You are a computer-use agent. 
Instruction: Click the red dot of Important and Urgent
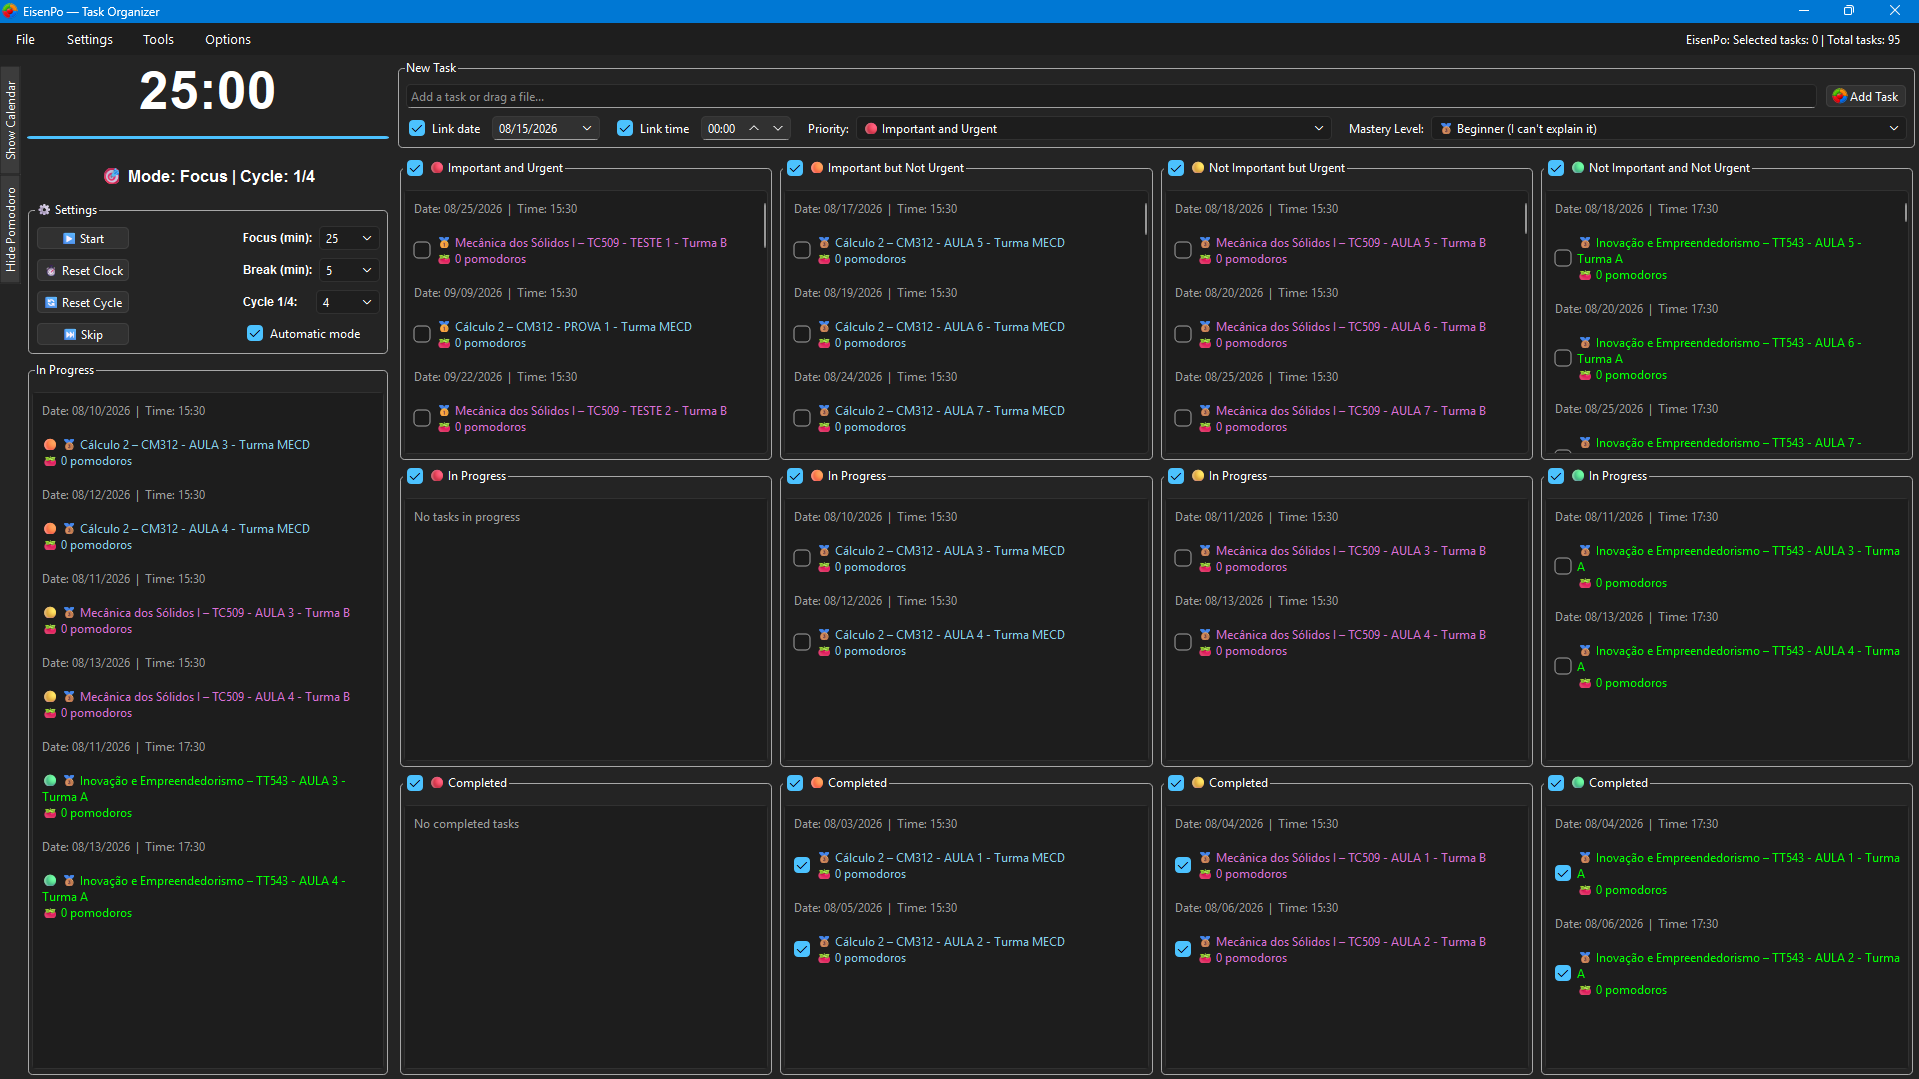[x=437, y=168]
